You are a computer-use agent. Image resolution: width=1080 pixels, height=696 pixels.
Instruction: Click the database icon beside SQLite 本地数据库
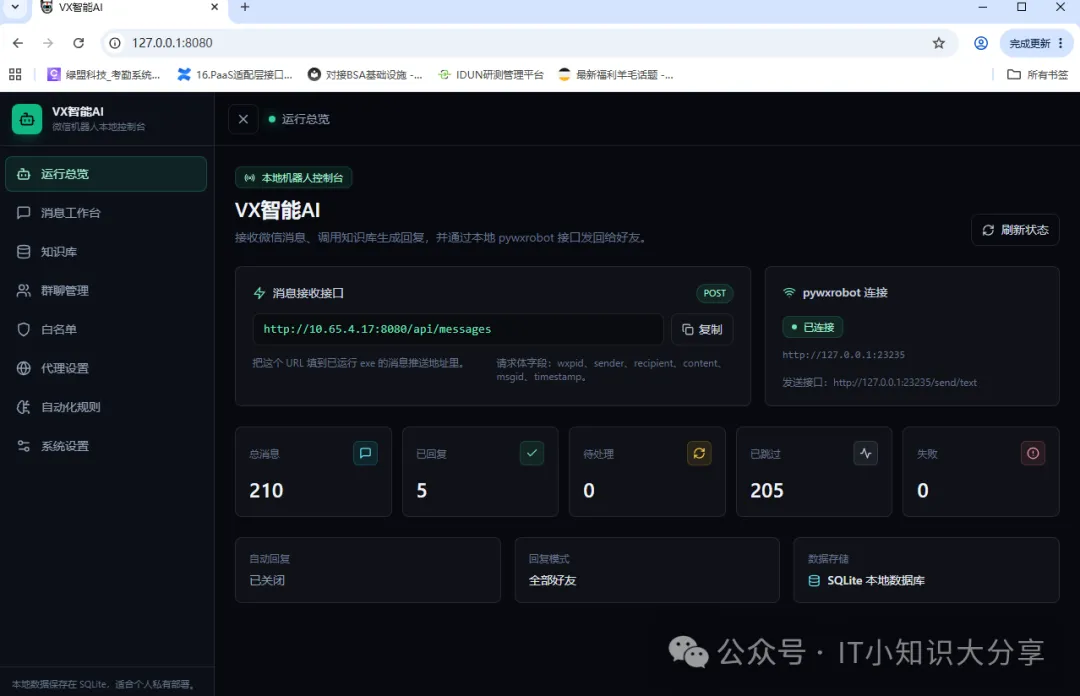[814, 581]
